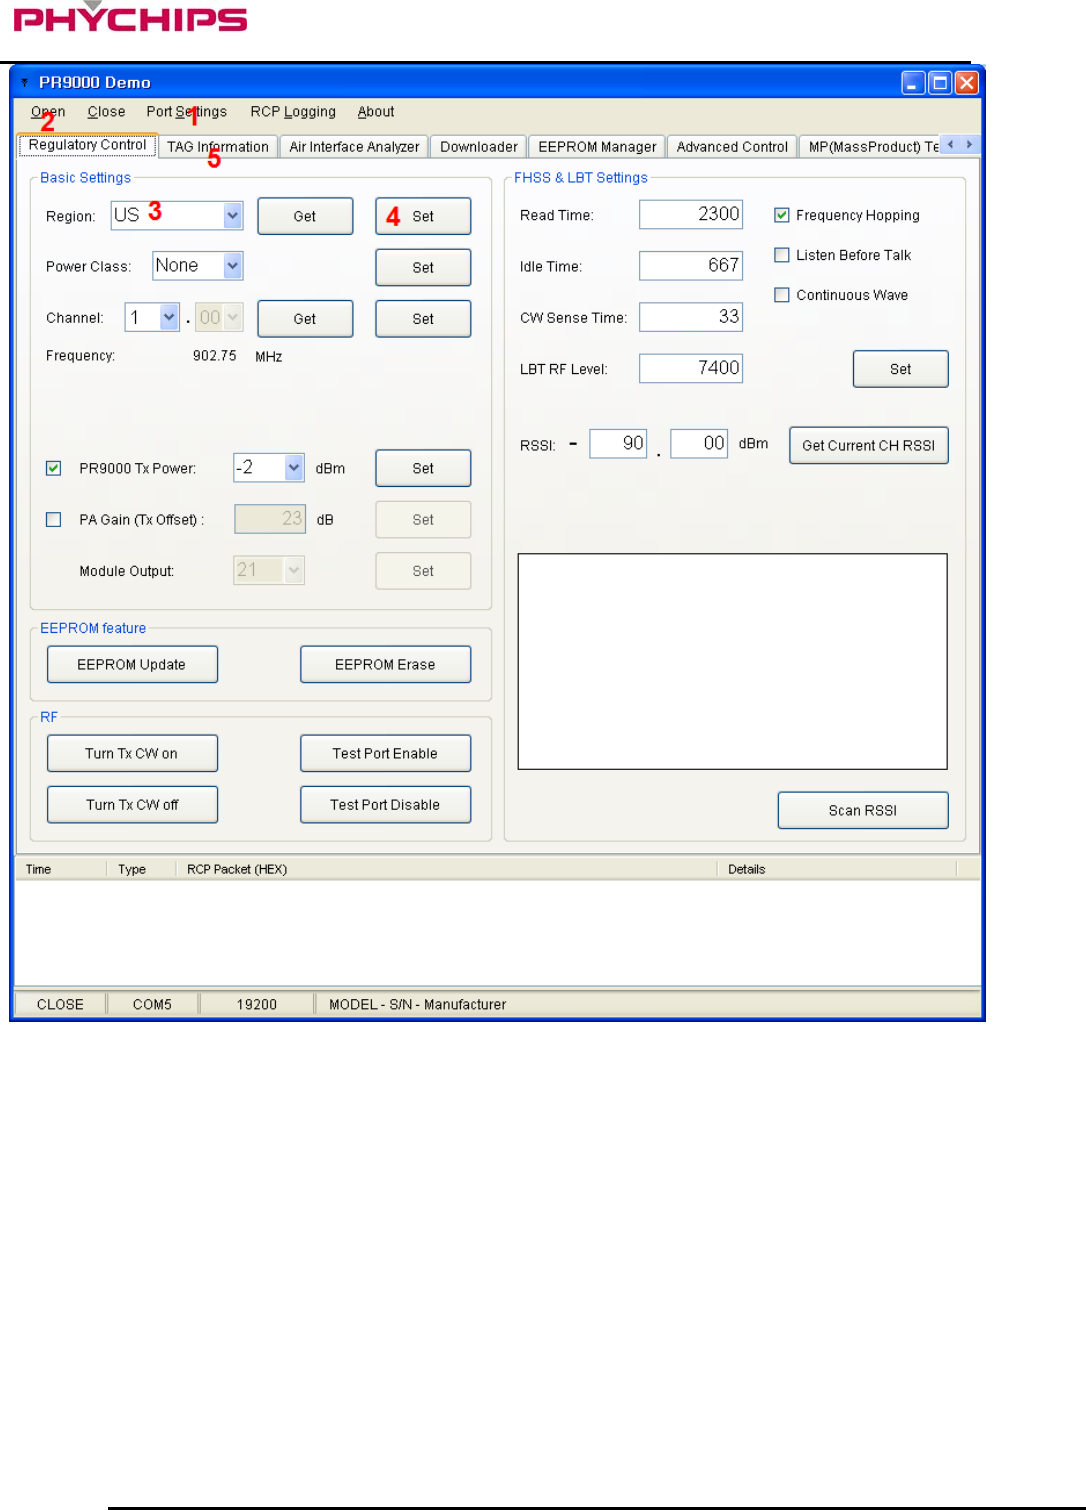The image size is (1086, 1510).
Task: Click Test Port Enable button
Action: point(385,753)
